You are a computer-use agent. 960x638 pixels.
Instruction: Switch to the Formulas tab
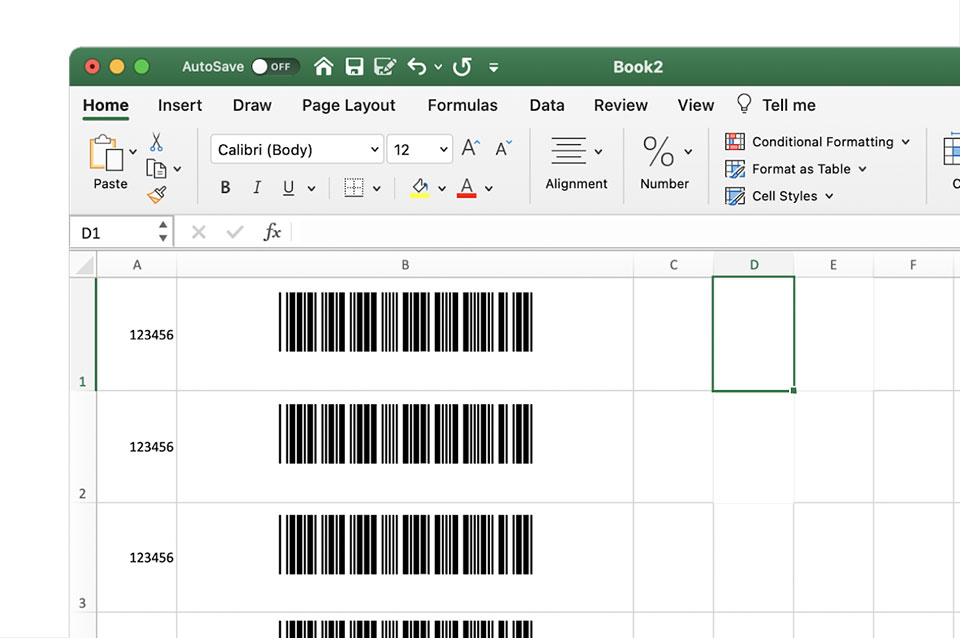pyautogui.click(x=463, y=105)
